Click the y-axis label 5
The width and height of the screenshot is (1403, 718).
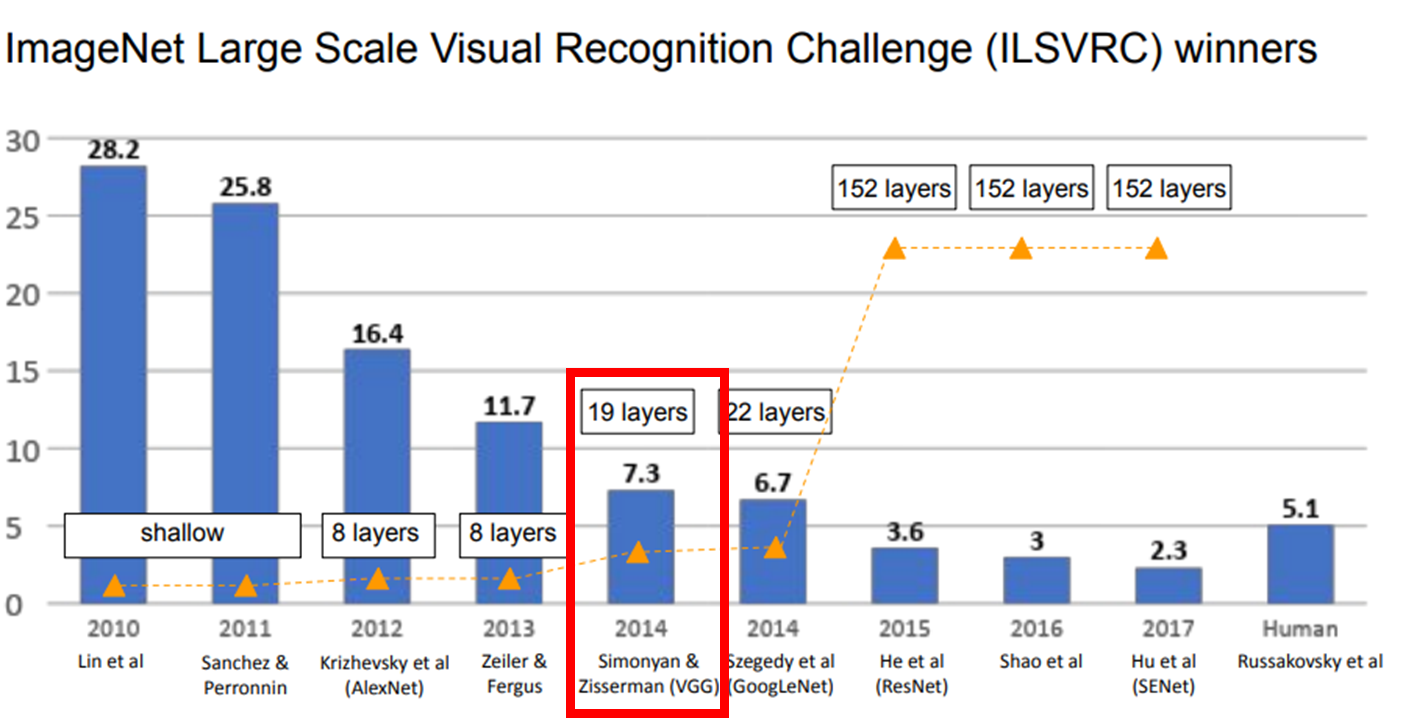pyautogui.click(x=15, y=527)
